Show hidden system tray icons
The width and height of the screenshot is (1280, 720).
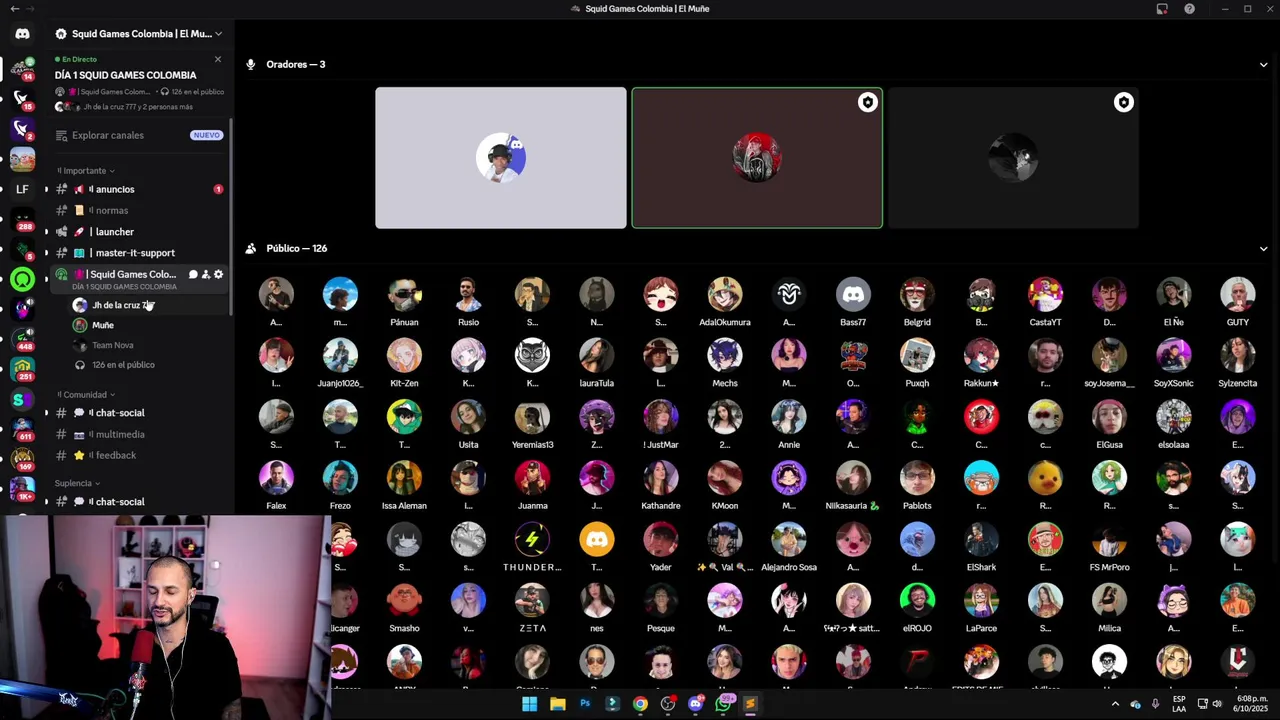[x=1115, y=704]
